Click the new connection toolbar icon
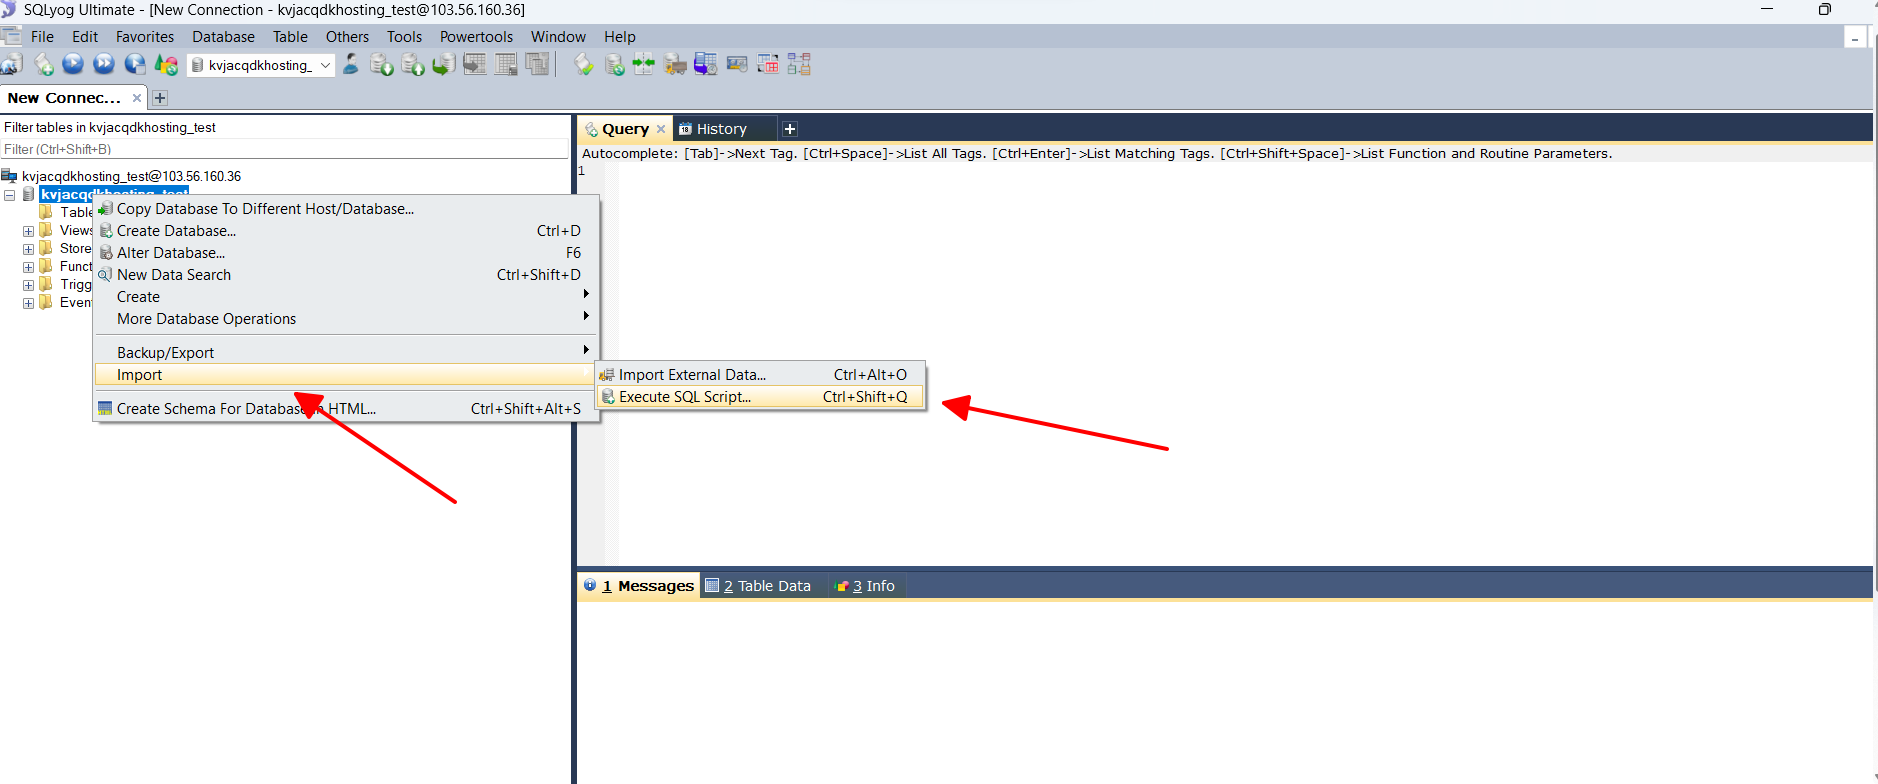Screen dimensions: 1878x784 12,65
